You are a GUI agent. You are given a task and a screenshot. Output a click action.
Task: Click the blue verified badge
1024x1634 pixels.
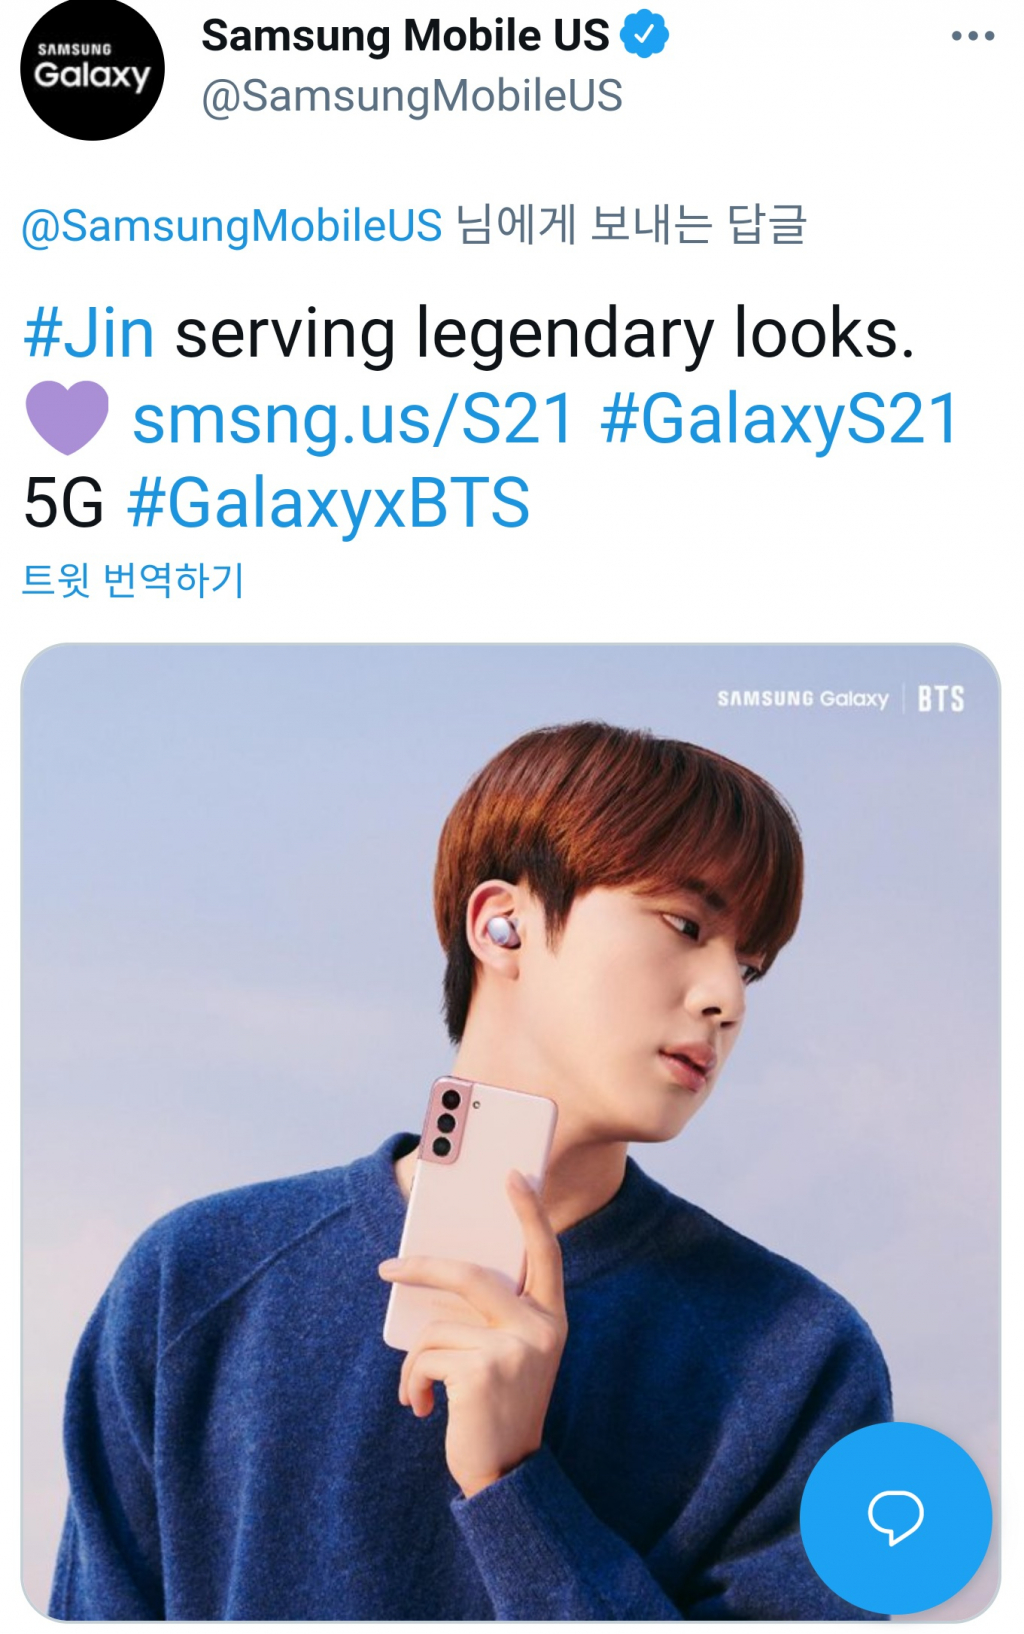pos(644,35)
